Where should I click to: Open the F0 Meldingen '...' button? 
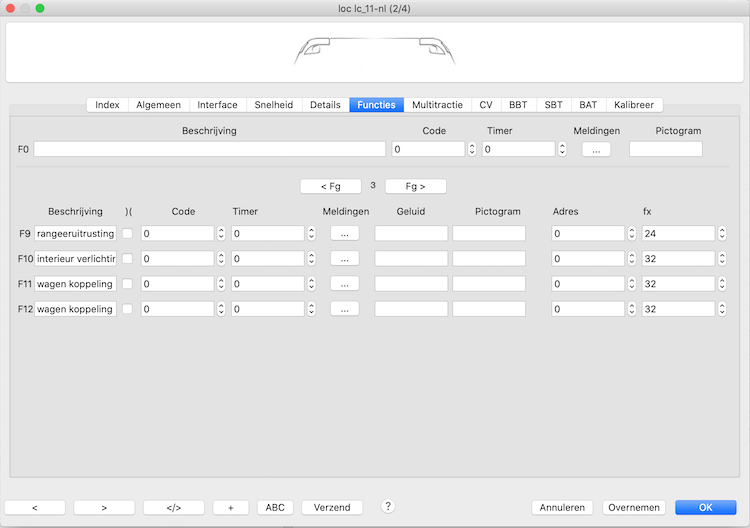[596, 149]
